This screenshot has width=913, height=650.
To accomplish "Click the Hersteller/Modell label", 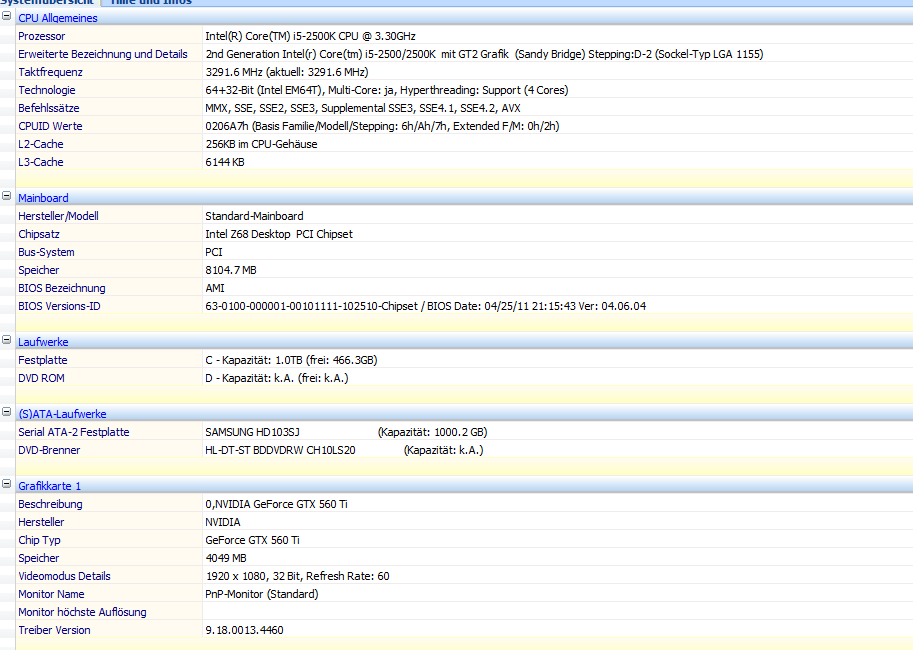I will tap(58, 216).
